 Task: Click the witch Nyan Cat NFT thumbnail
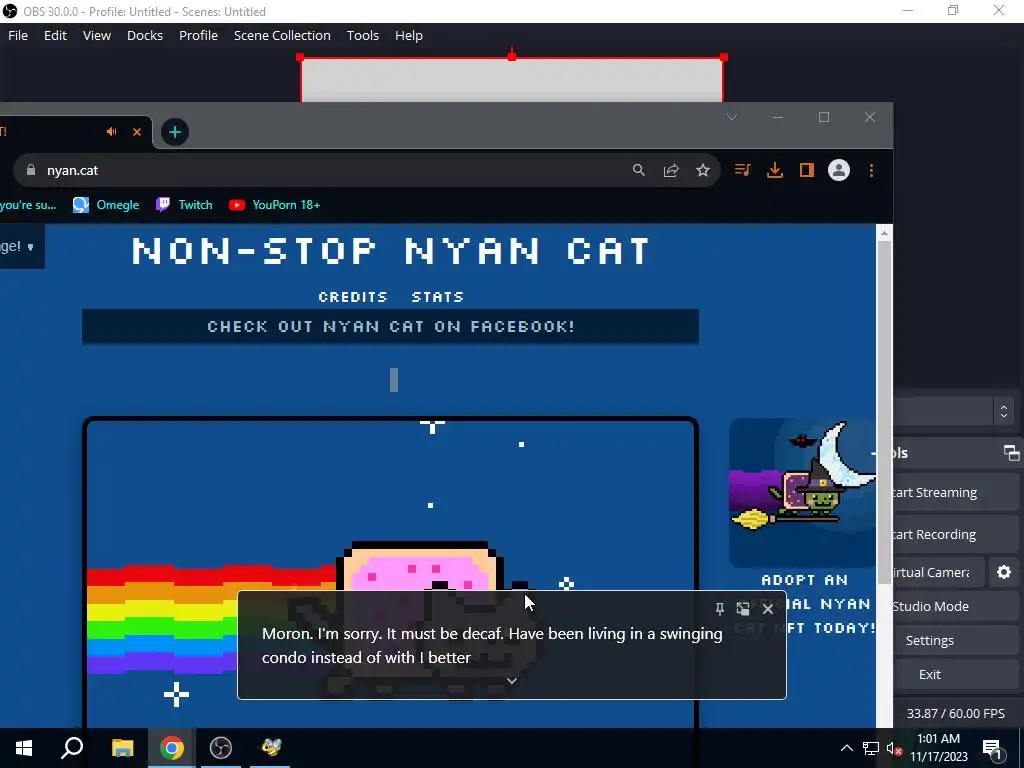802,493
